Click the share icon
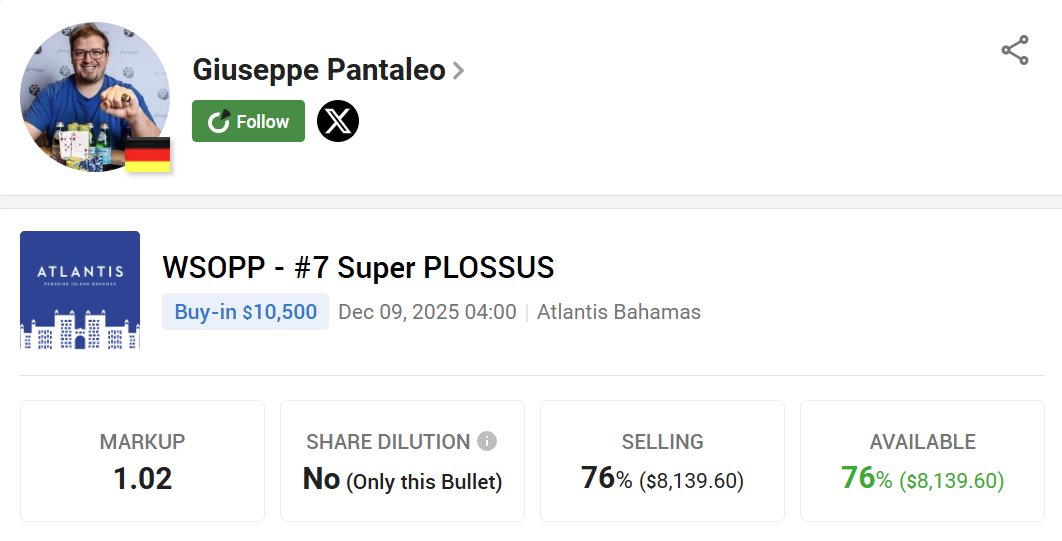This screenshot has height=541, width=1062. 1014,50
